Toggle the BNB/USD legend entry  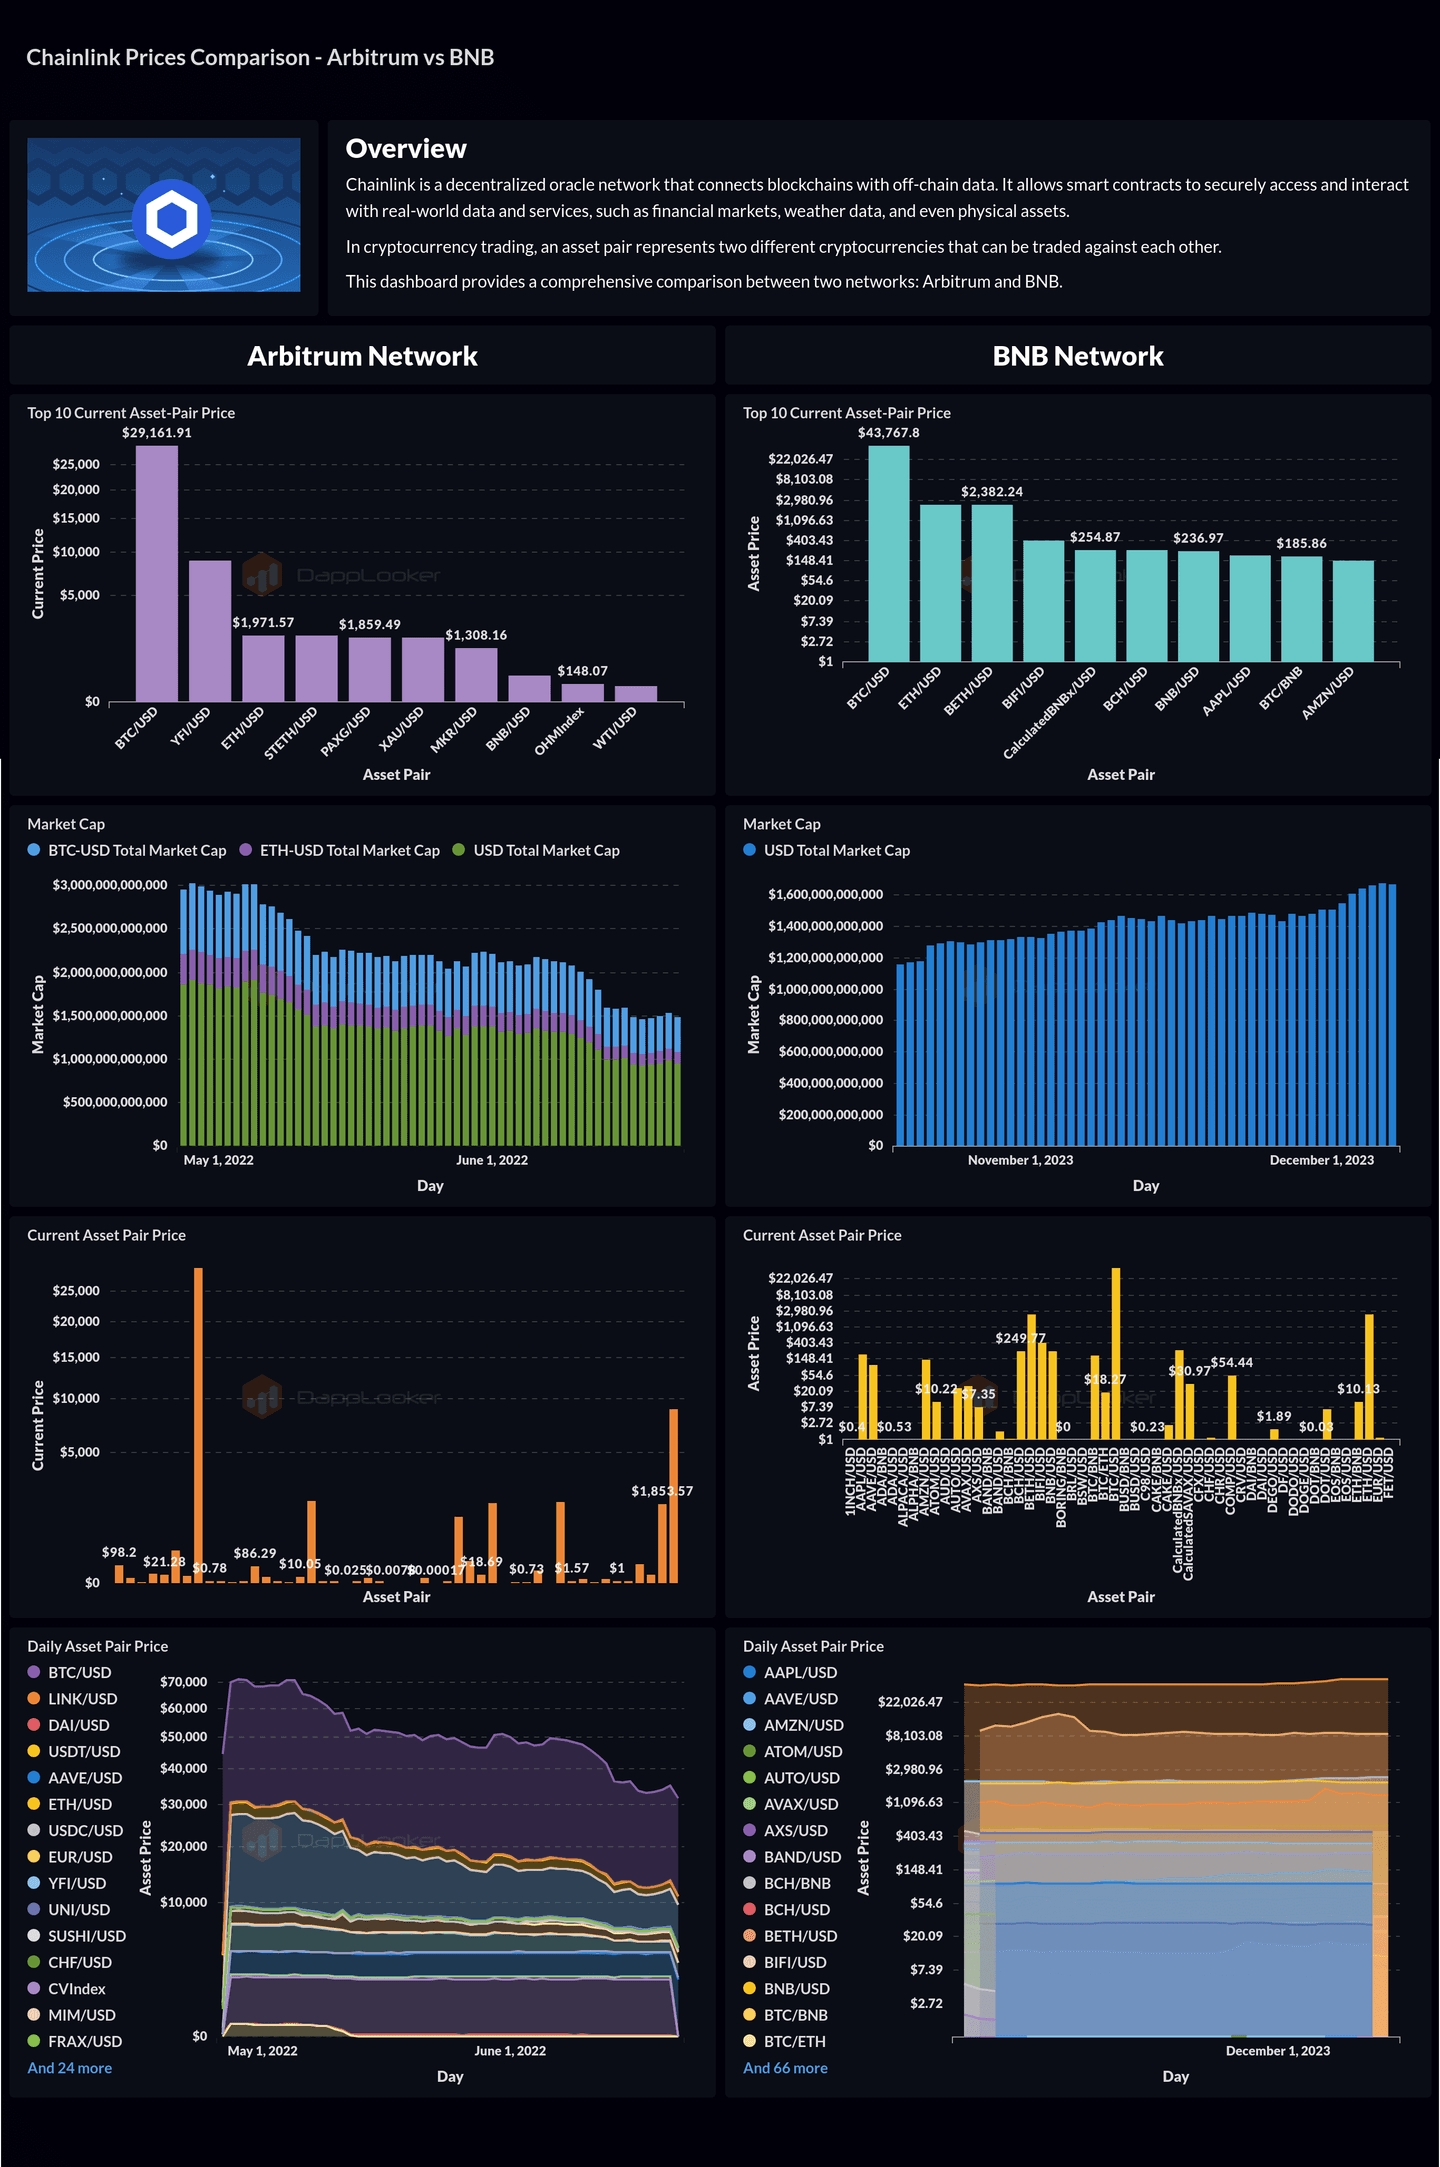pyautogui.click(x=787, y=1989)
